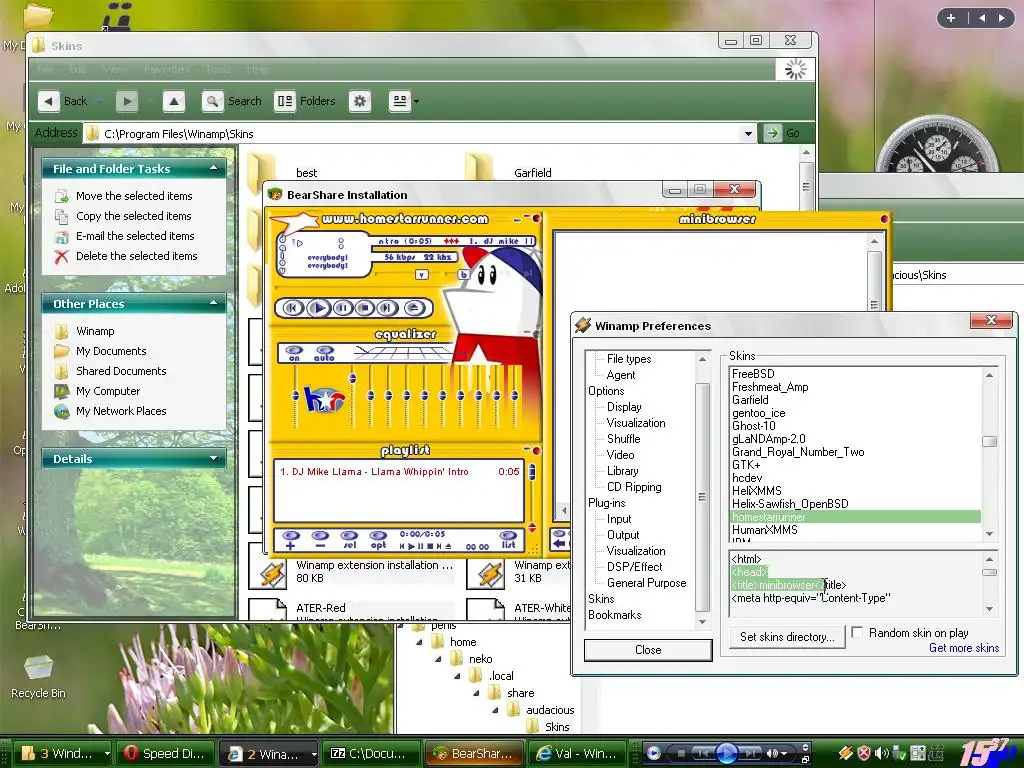
Task: Click the Winamp pause button
Action: (342, 308)
